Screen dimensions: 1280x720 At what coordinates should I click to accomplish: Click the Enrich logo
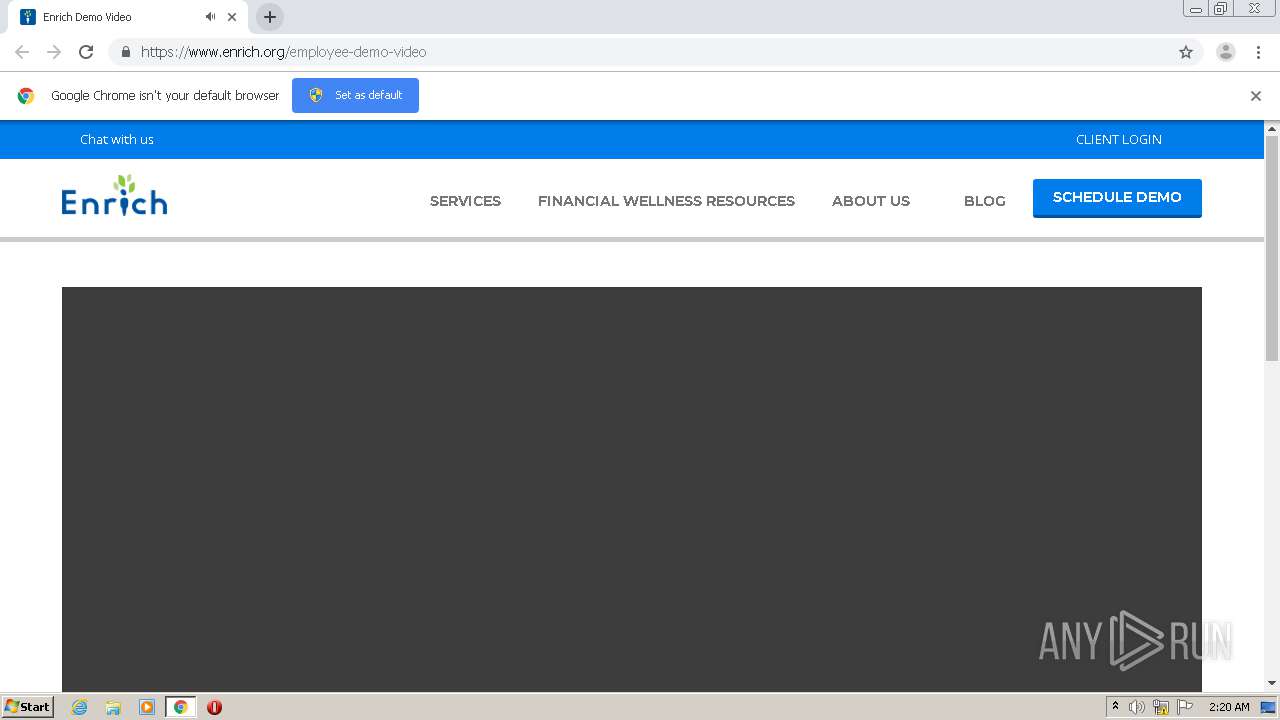pyautogui.click(x=114, y=196)
